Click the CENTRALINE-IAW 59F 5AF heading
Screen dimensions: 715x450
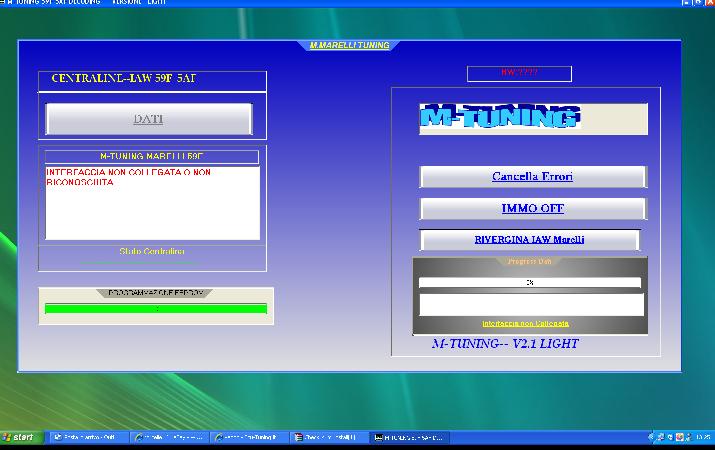pos(124,78)
